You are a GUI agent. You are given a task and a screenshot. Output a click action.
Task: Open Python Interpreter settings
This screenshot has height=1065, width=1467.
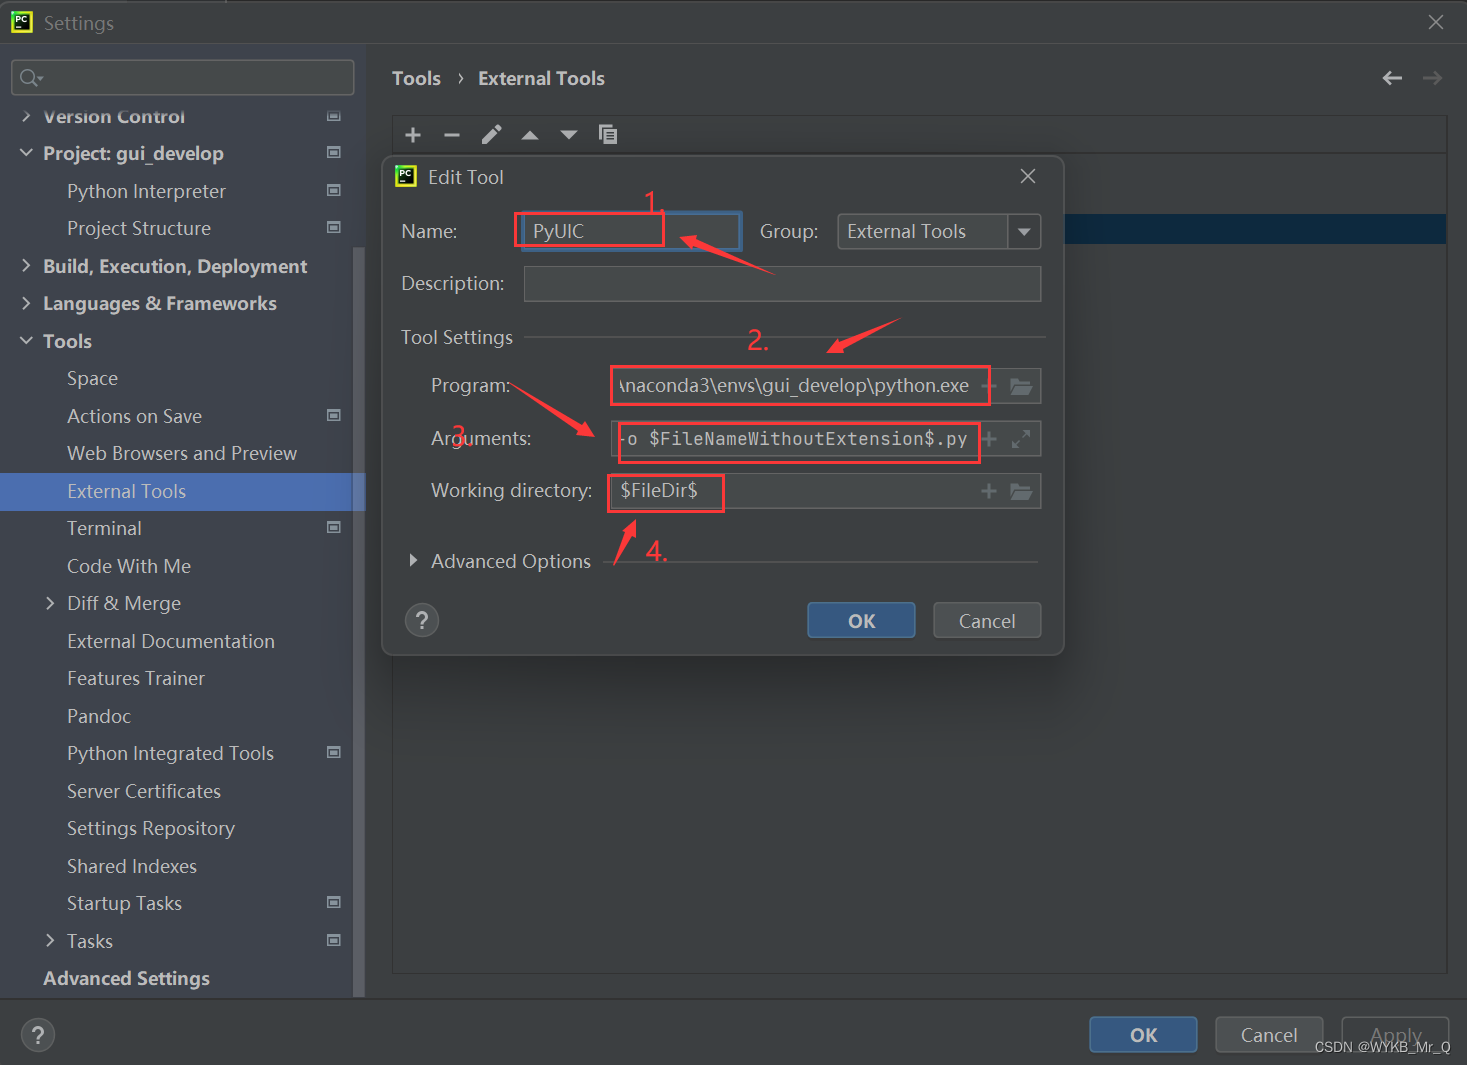(x=146, y=191)
